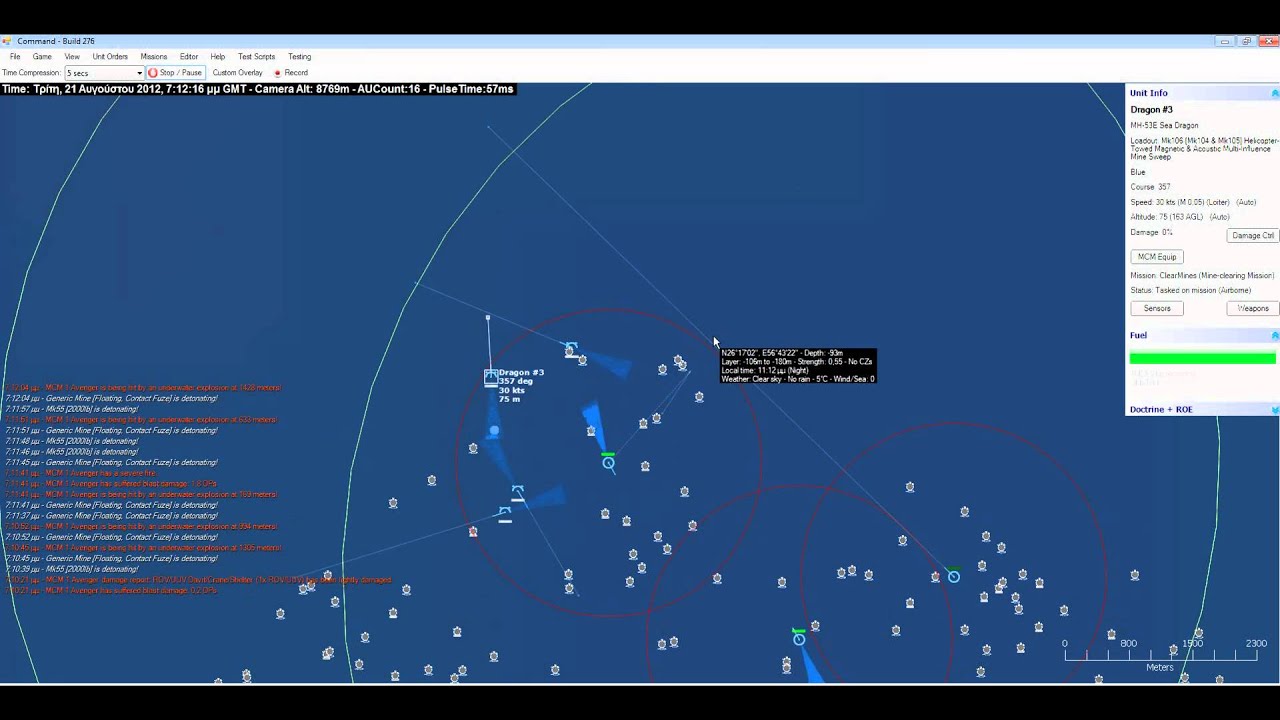The width and height of the screenshot is (1280, 720).
Task: Click the Status: Tasked on mission line
Action: tap(1190, 290)
